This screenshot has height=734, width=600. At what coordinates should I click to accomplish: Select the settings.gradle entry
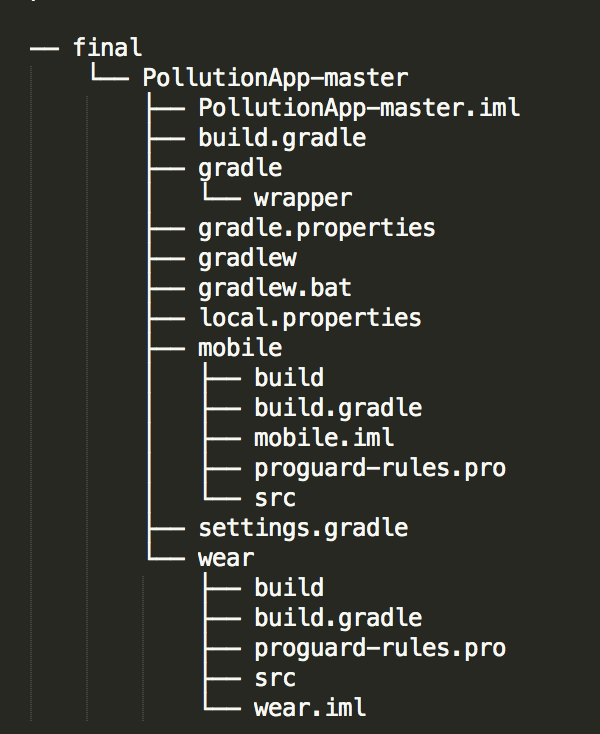pos(303,528)
